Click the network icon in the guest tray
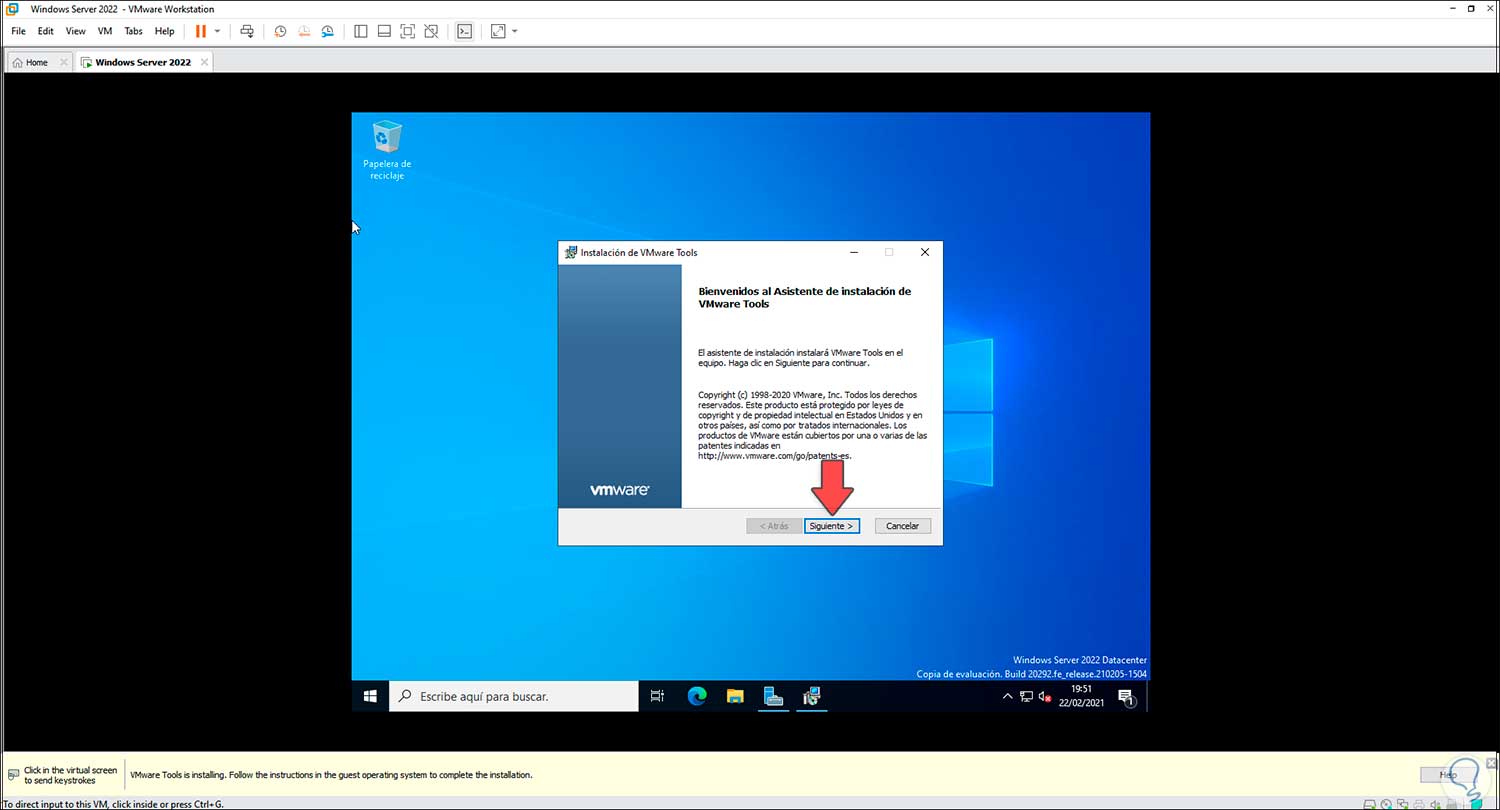Viewport: 1500px width, 810px height. 1026,696
